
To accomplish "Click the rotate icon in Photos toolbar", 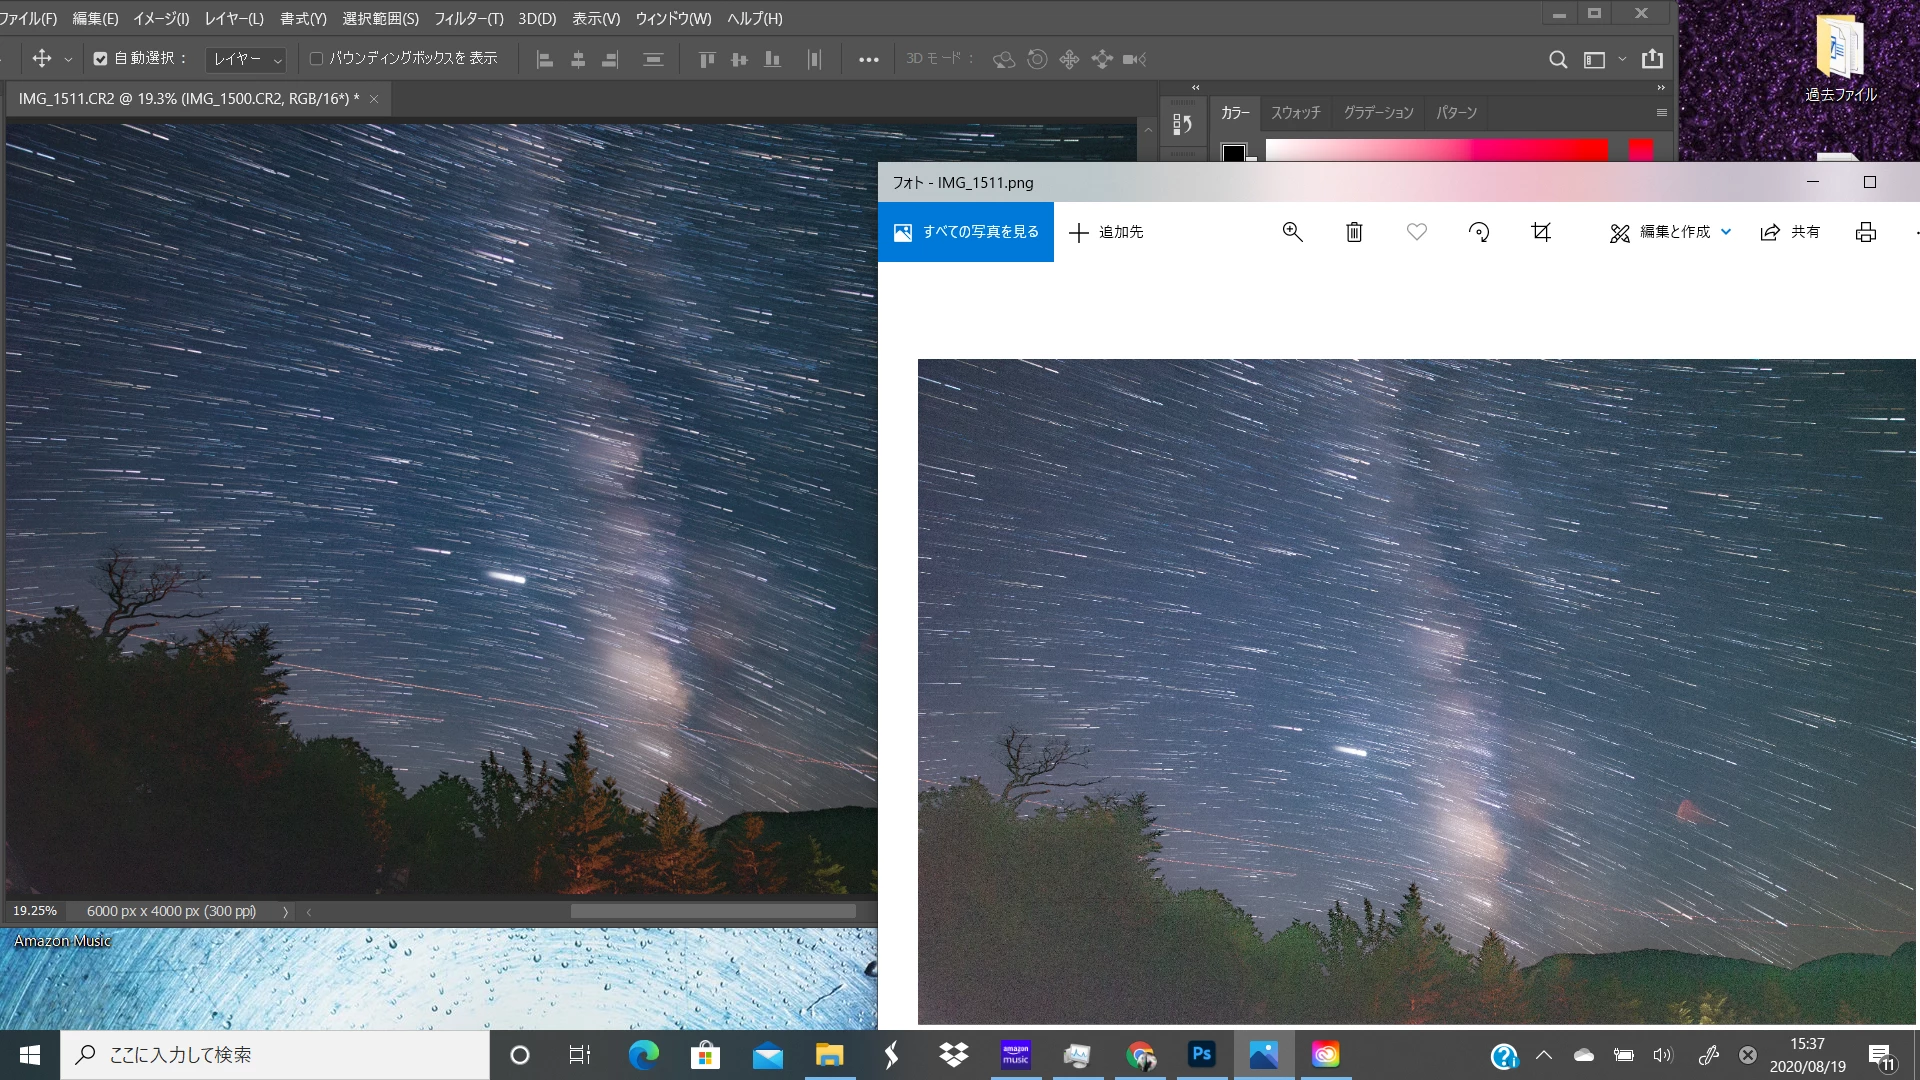I will click(1479, 232).
